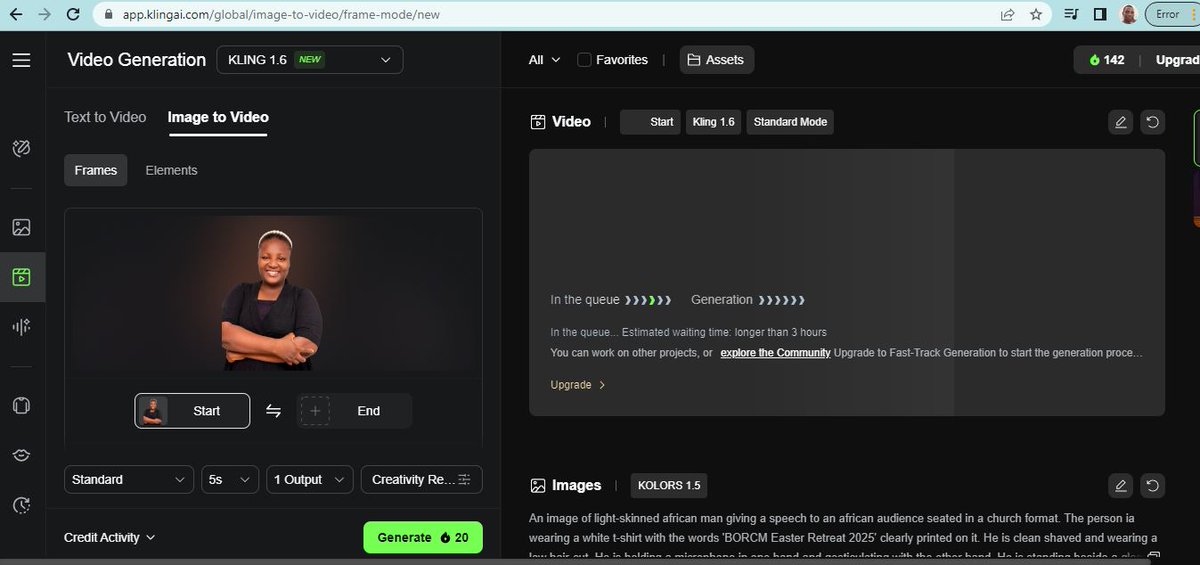Image resolution: width=1200 pixels, height=565 pixels.
Task: Click the Start frame button
Action: (x=192, y=411)
